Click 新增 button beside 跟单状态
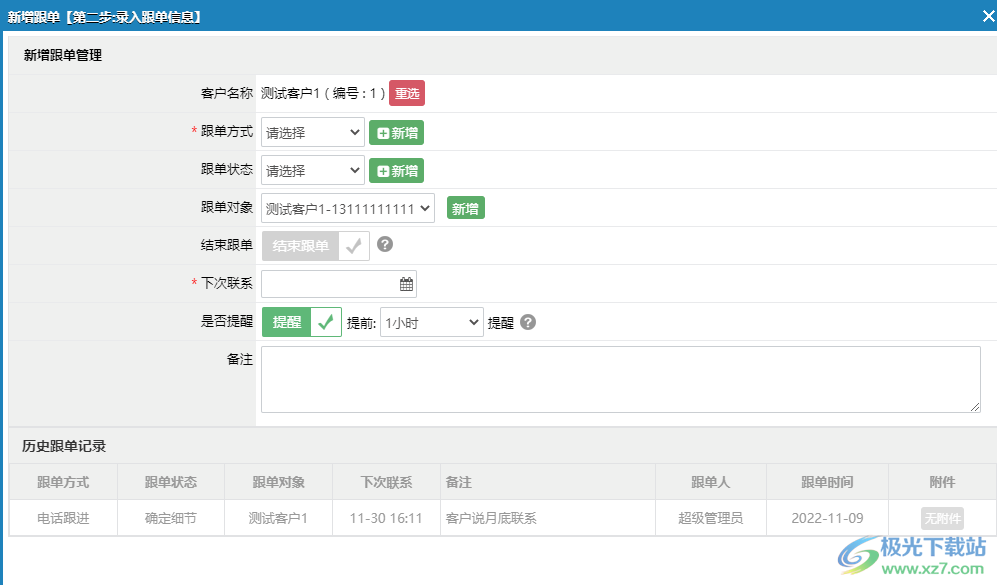 (397, 171)
